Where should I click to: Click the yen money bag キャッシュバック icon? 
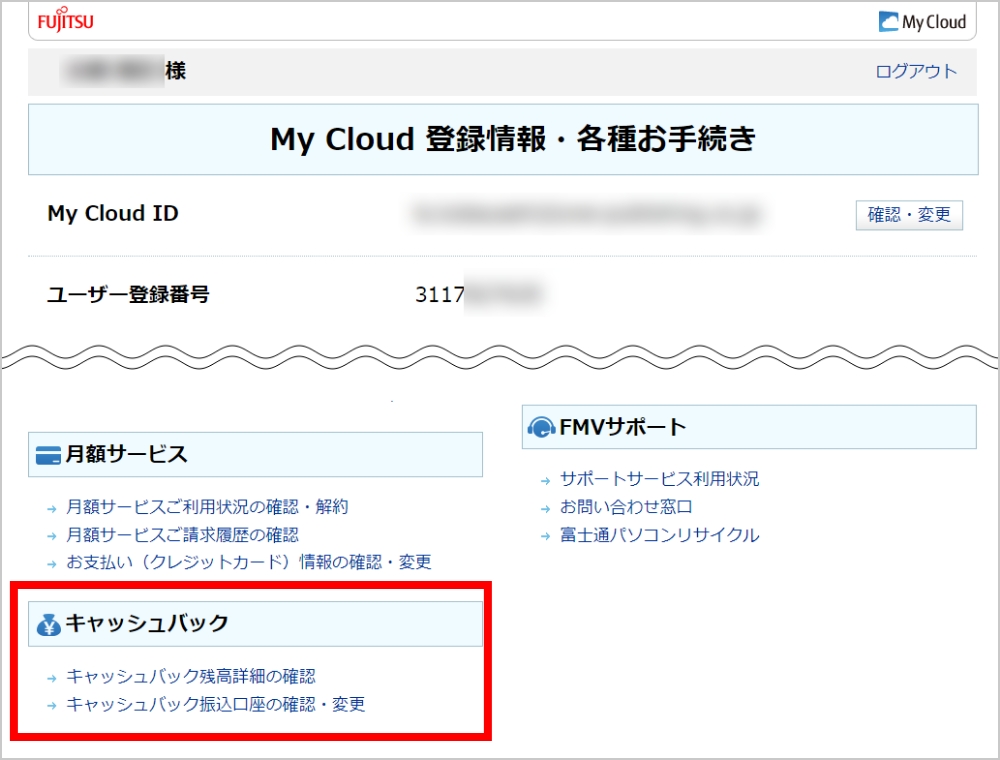48,624
